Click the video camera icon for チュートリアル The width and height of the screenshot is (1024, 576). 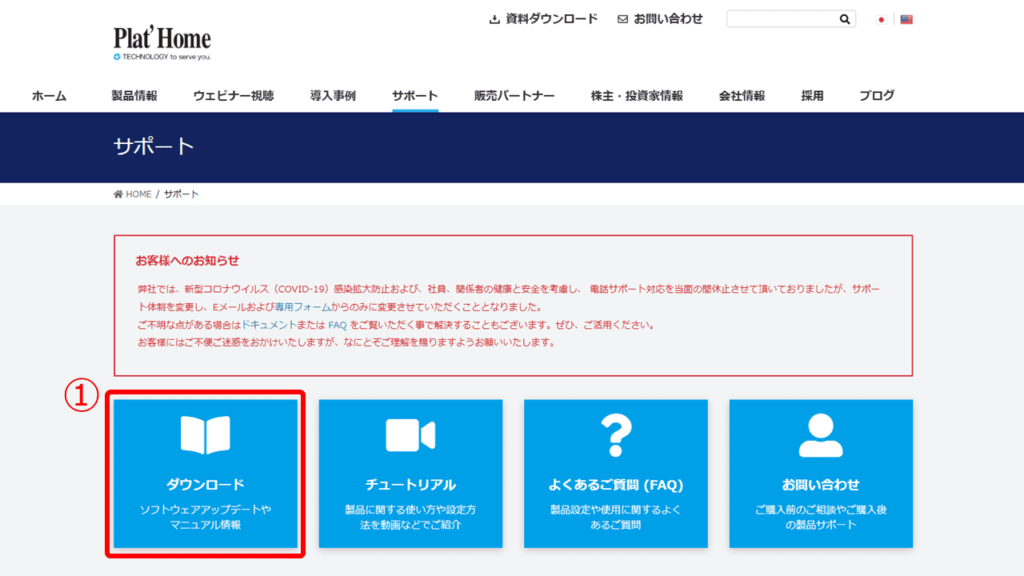point(410,435)
